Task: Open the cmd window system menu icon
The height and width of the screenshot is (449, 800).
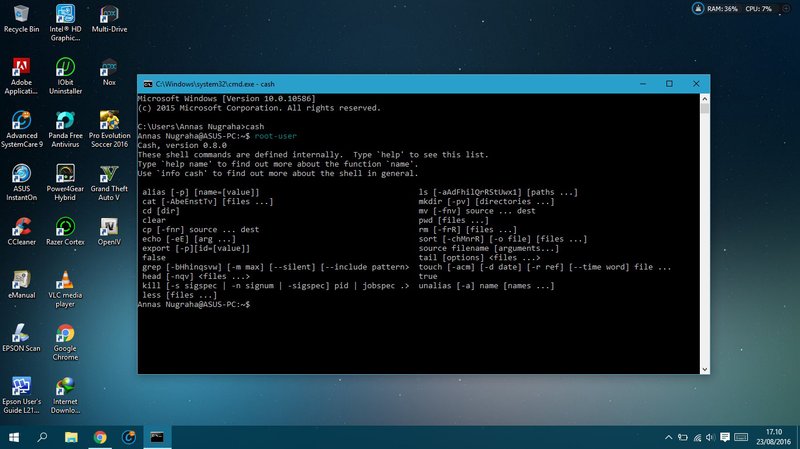Action: [x=147, y=84]
